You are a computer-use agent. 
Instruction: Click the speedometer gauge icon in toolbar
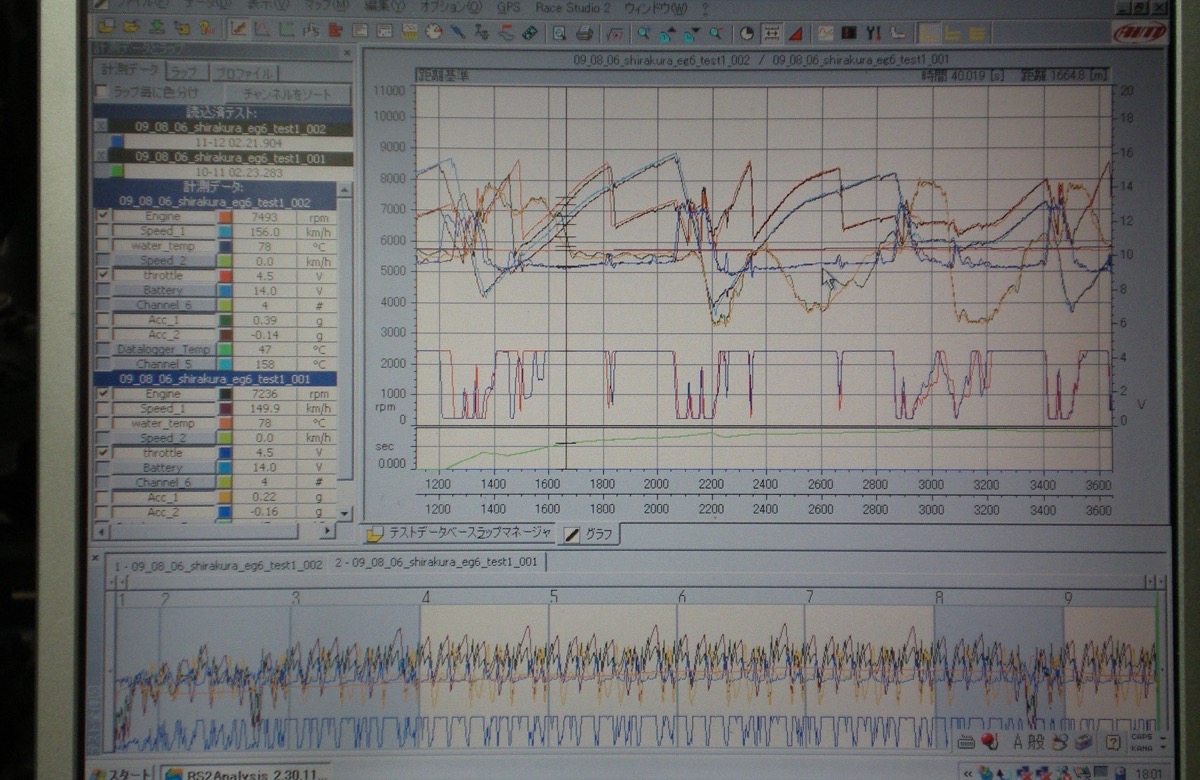(433, 32)
